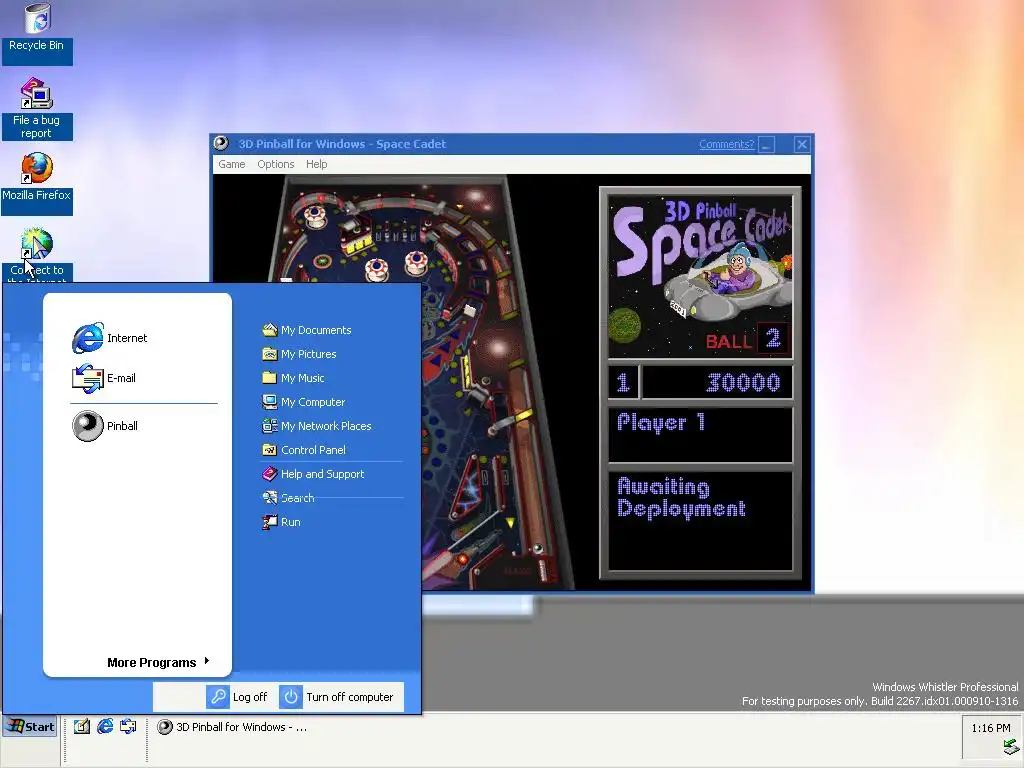Image resolution: width=1024 pixels, height=768 pixels.
Task: Click the mail quick launch icon
Action: coord(128,726)
